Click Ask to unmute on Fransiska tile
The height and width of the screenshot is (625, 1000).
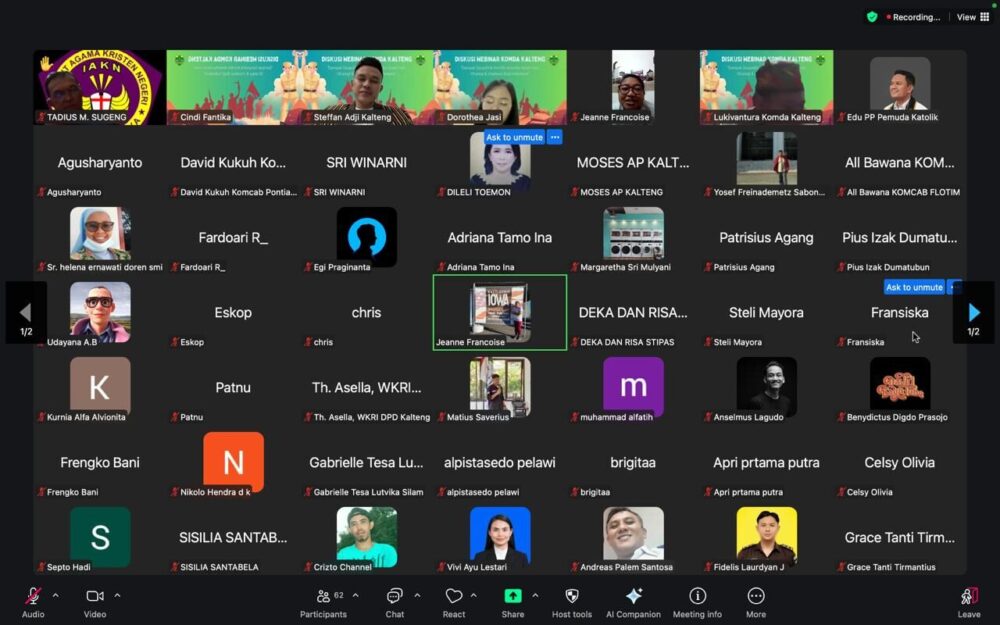[914, 287]
